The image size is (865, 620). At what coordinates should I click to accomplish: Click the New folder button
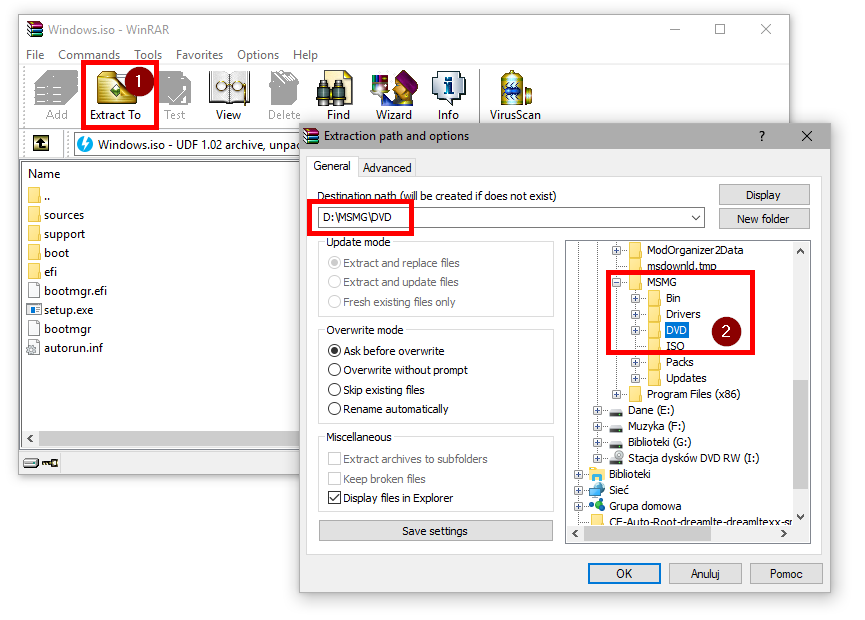763,218
